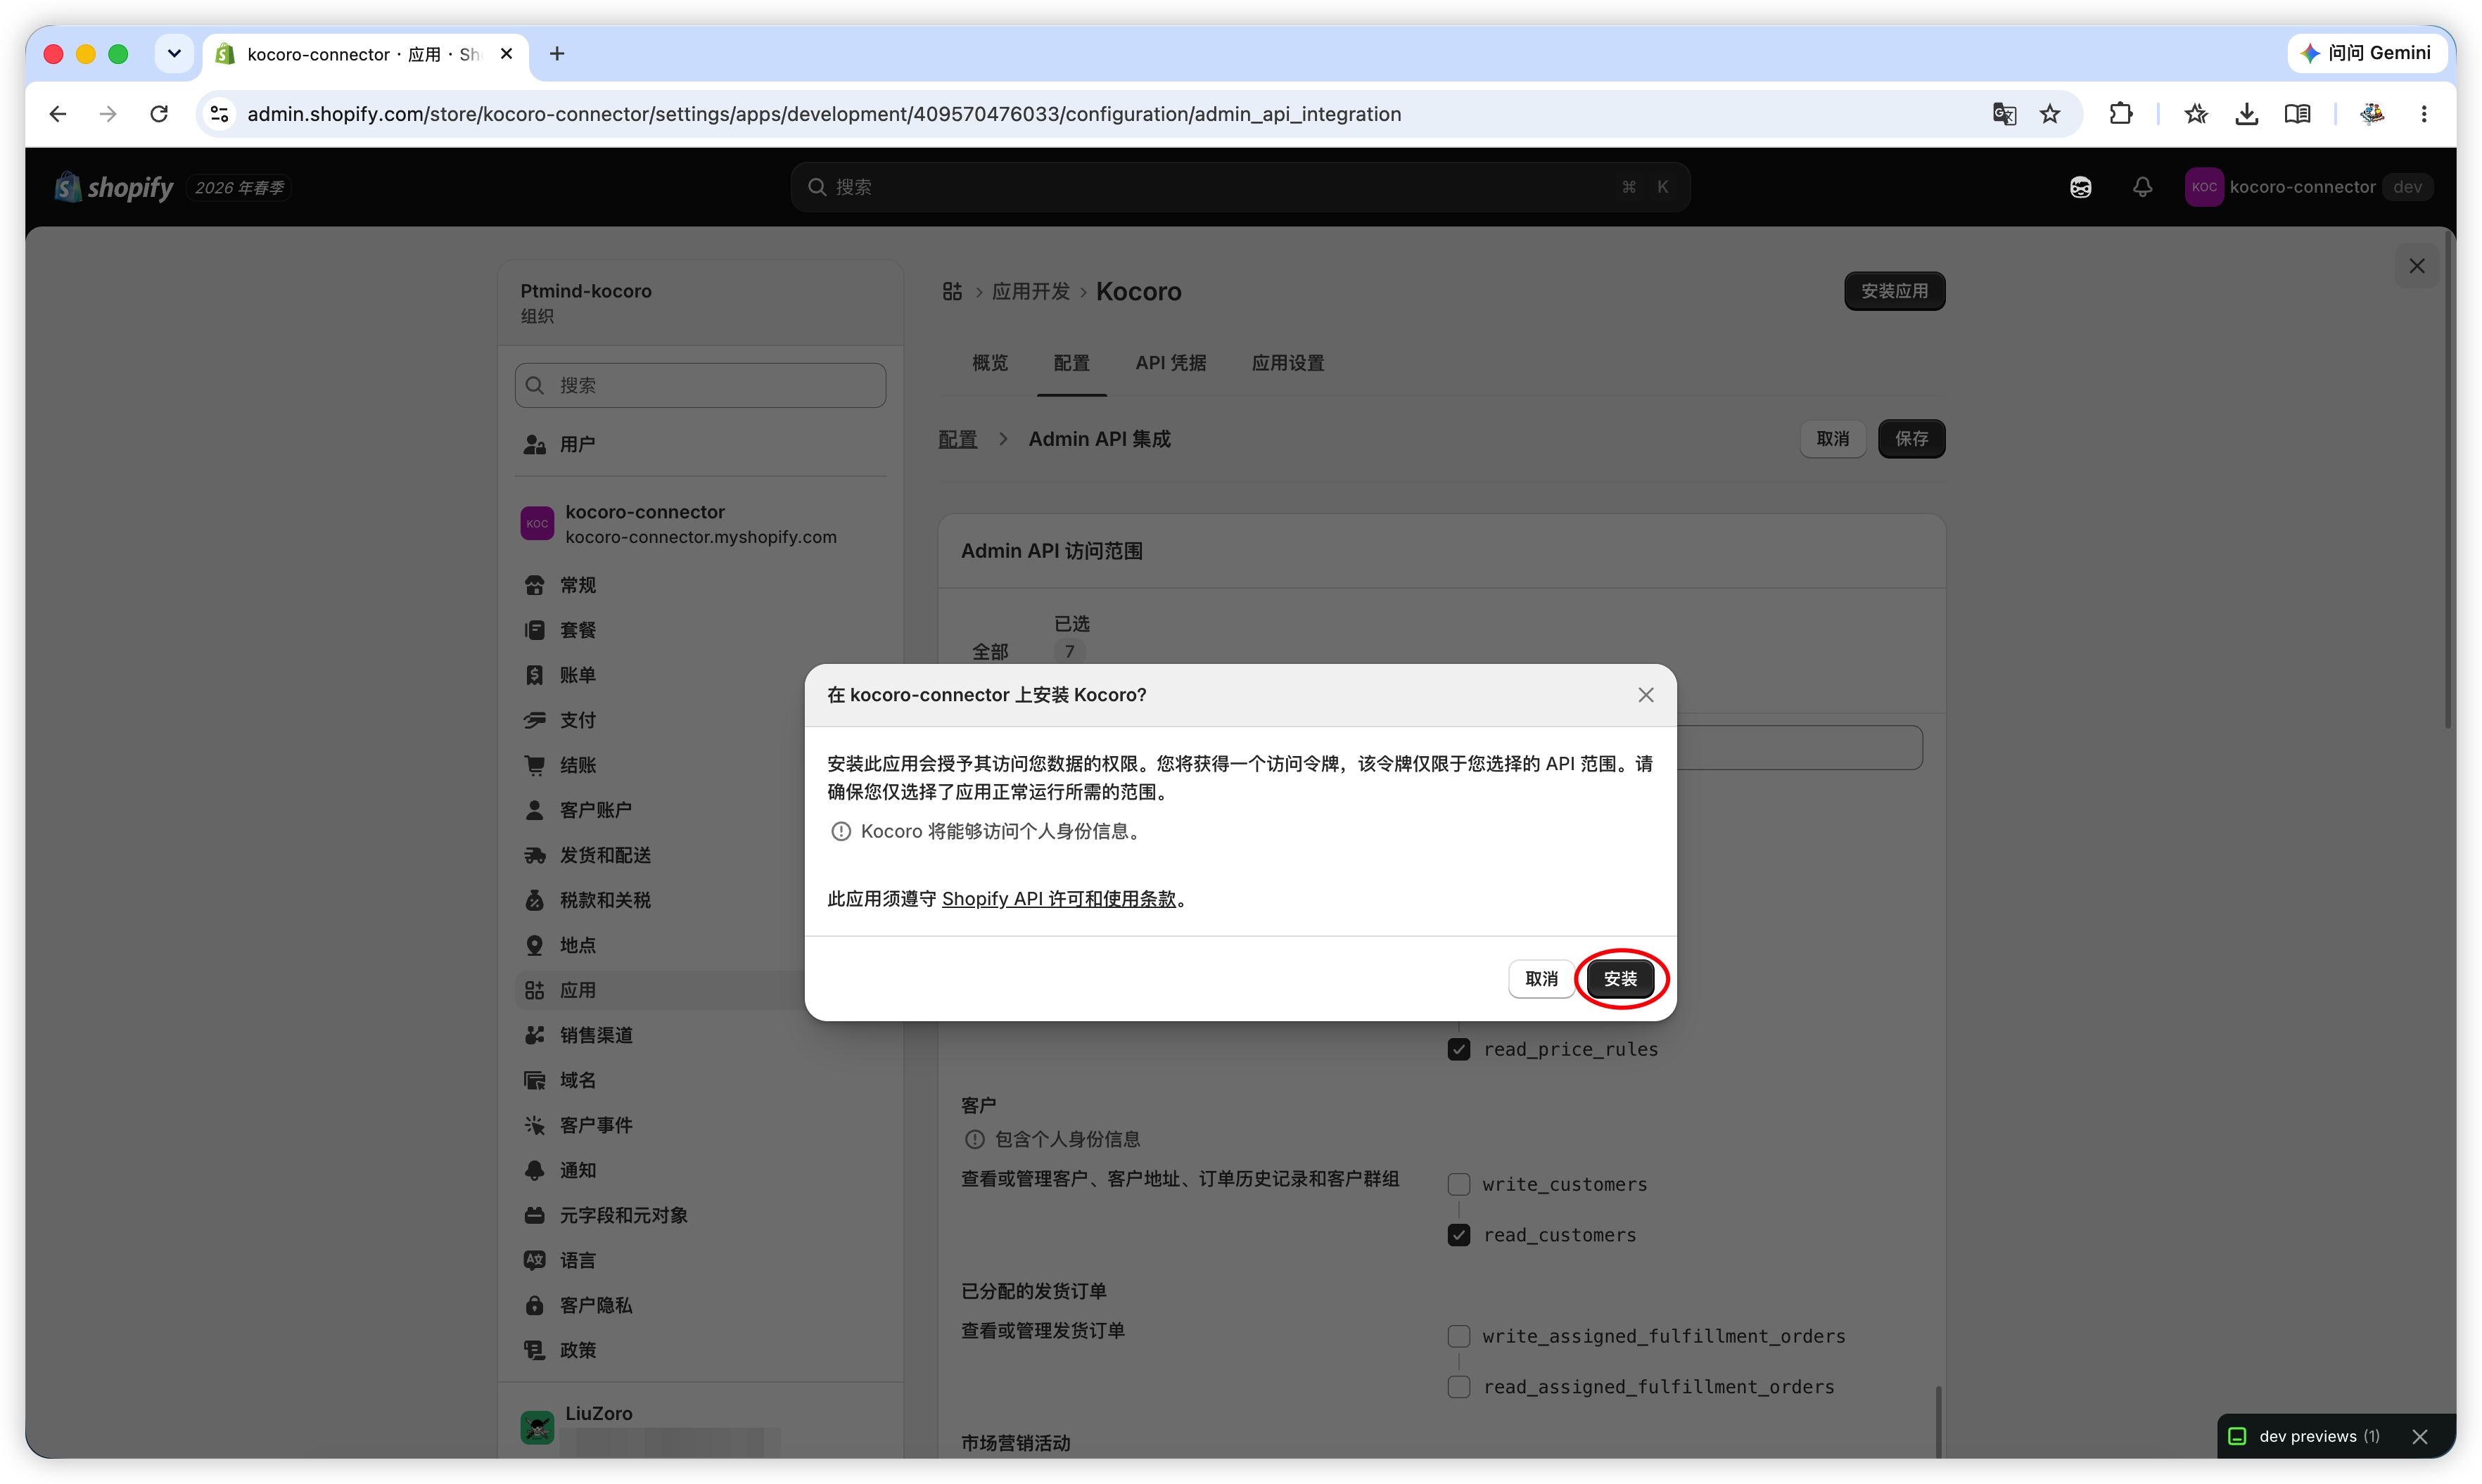The height and width of the screenshot is (1484, 2482).
Task: Open 发货和配送 settings
Action: 700,855
